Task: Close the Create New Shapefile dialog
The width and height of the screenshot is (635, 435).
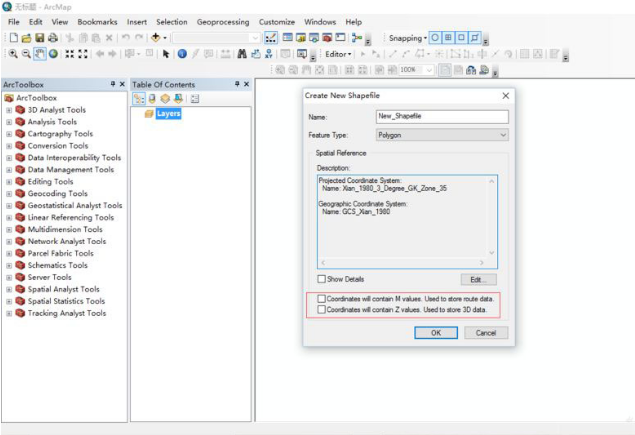Action: 505,96
